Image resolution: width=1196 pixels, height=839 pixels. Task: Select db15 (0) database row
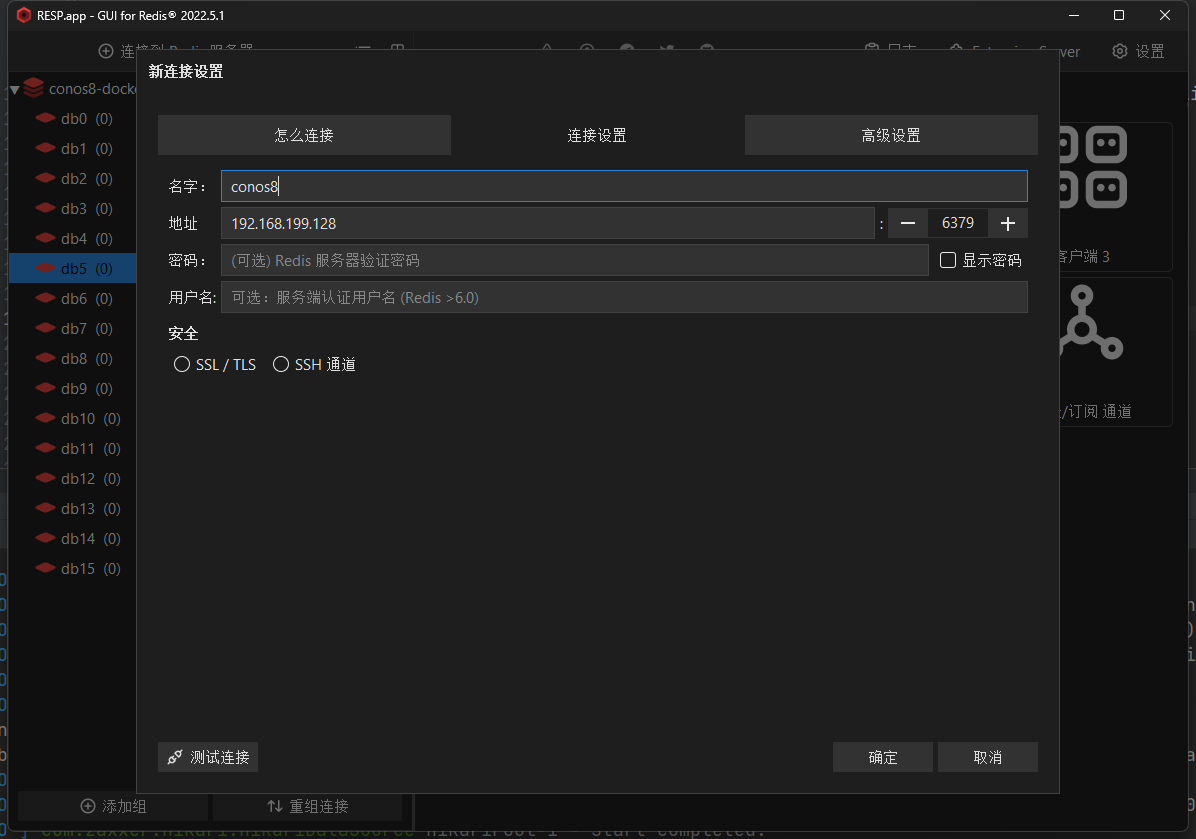pyautogui.click(x=72, y=568)
